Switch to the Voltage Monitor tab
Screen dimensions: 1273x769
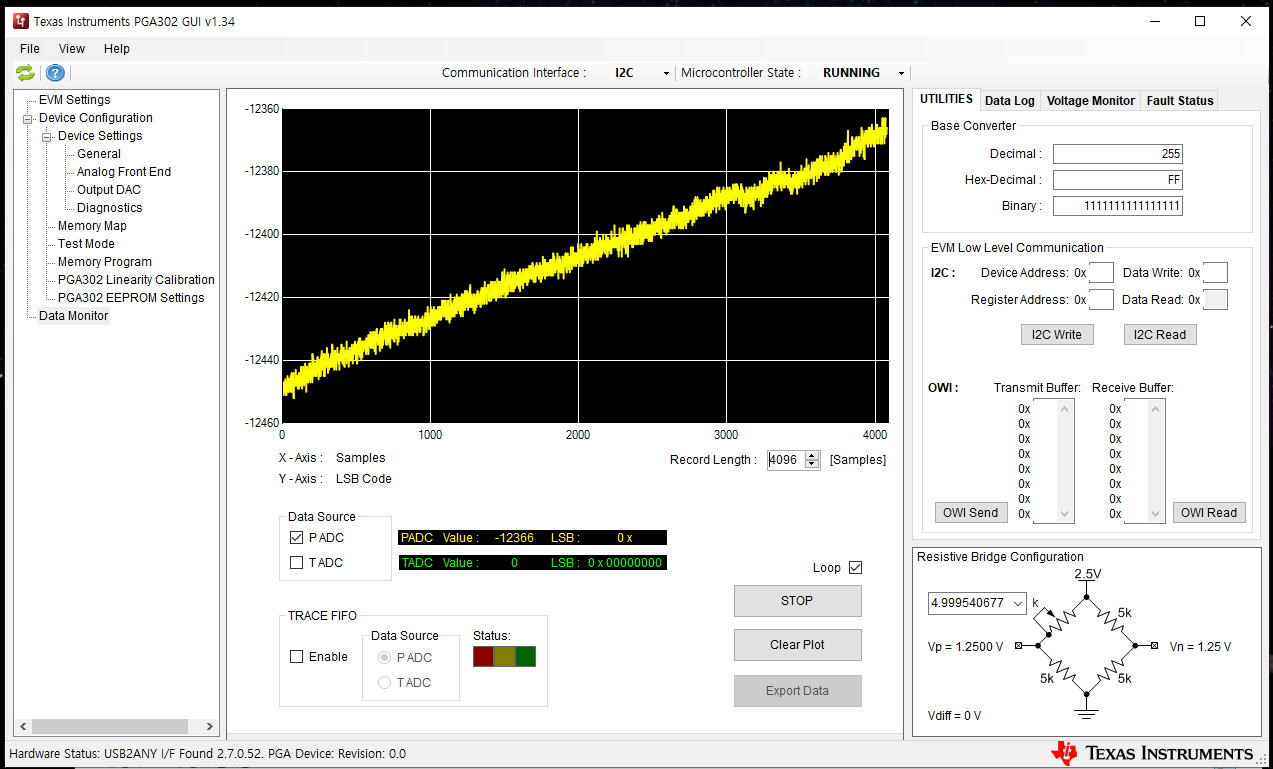pos(1091,100)
